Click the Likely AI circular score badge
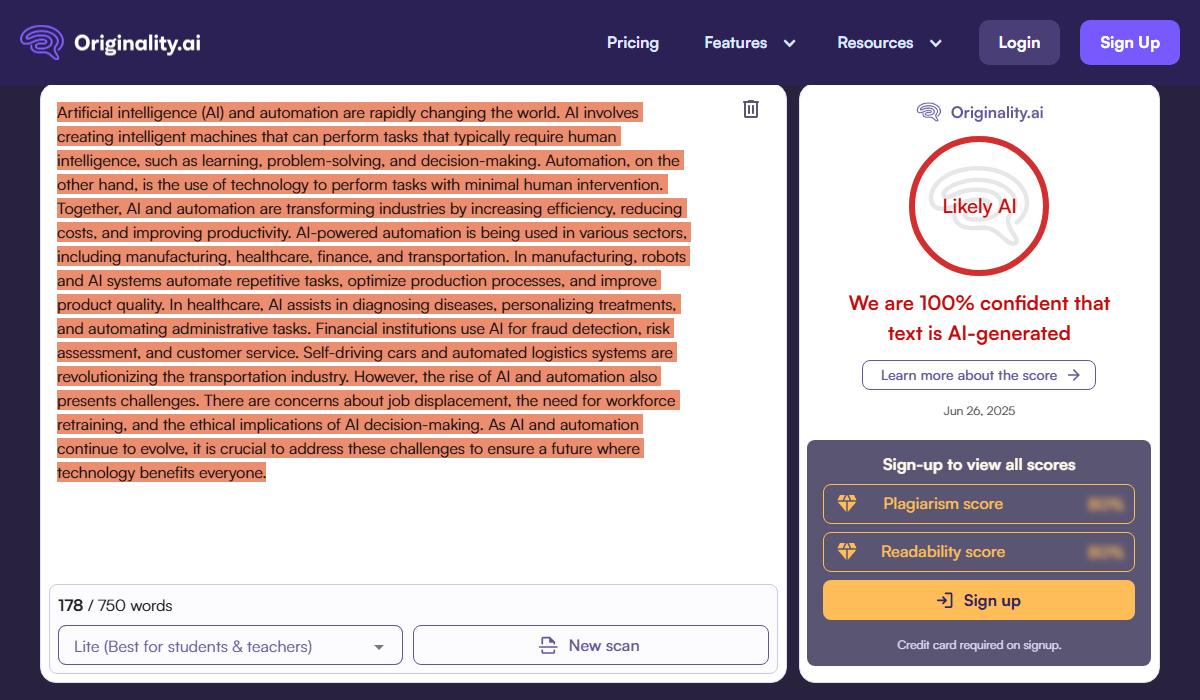The image size is (1200, 700). click(979, 206)
